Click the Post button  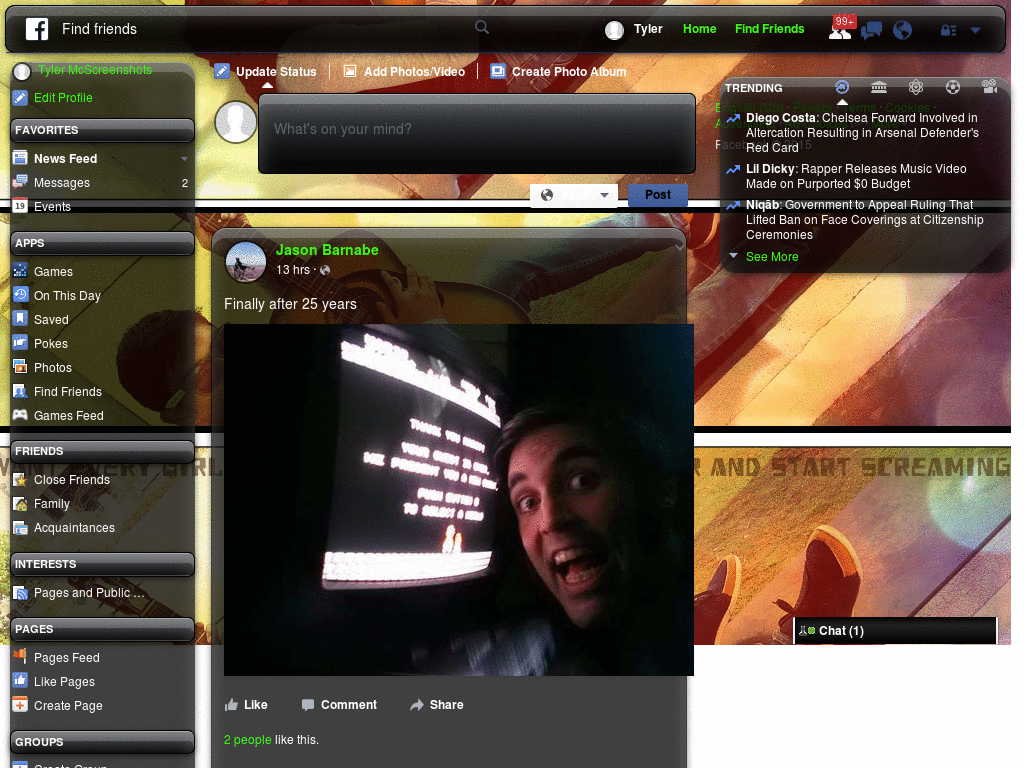[x=658, y=195]
